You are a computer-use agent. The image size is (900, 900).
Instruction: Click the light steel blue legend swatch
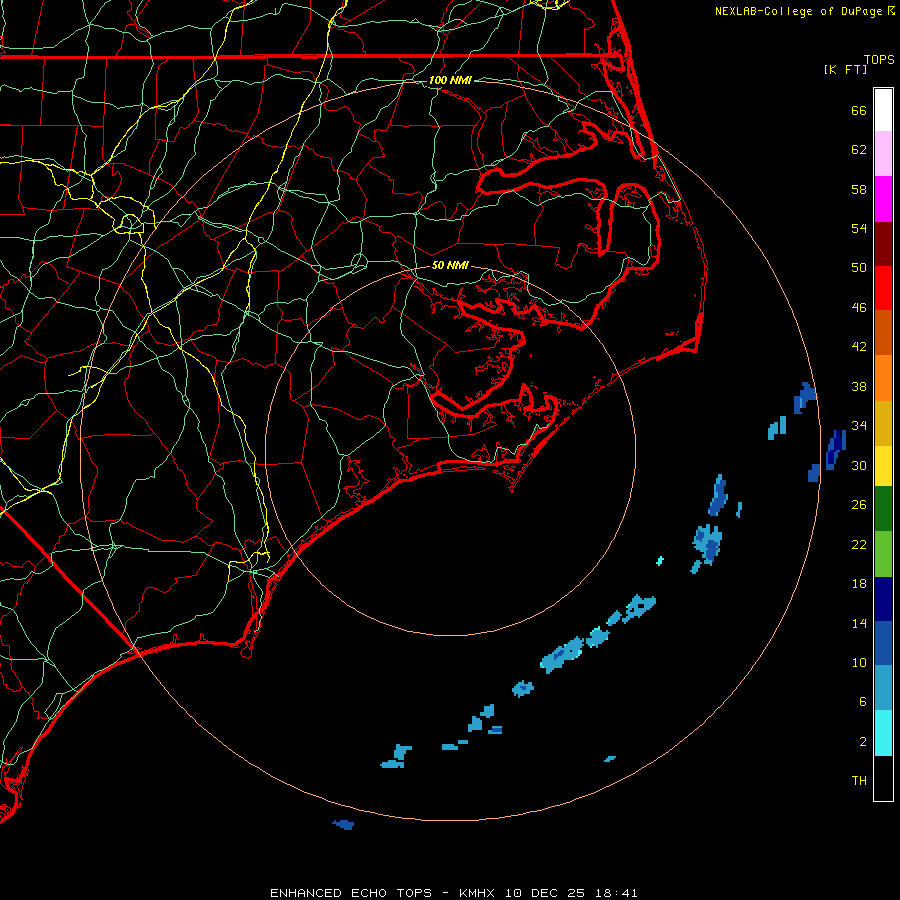pyautogui.click(x=883, y=688)
